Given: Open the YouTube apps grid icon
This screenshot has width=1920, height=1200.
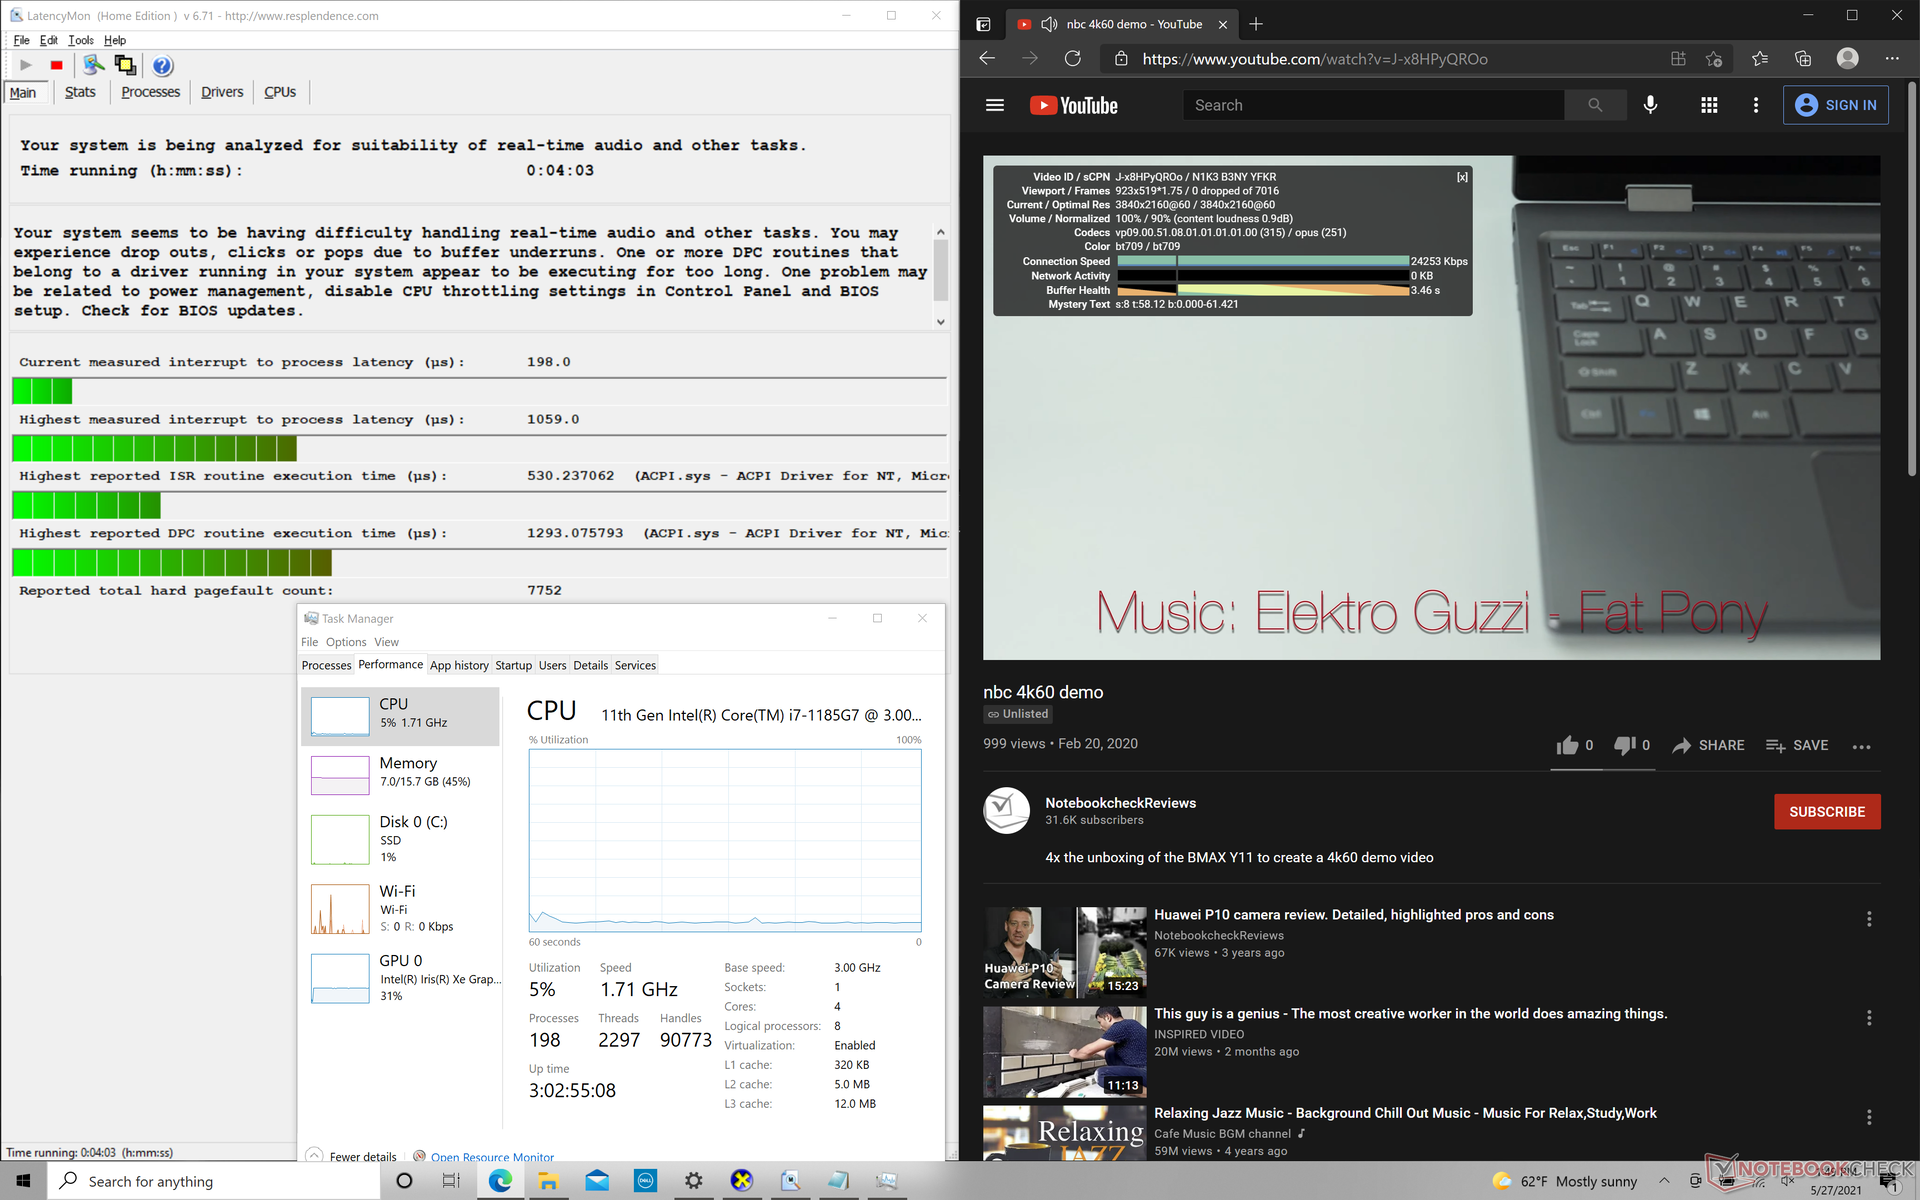Looking at the screenshot, I should pyautogui.click(x=1709, y=105).
